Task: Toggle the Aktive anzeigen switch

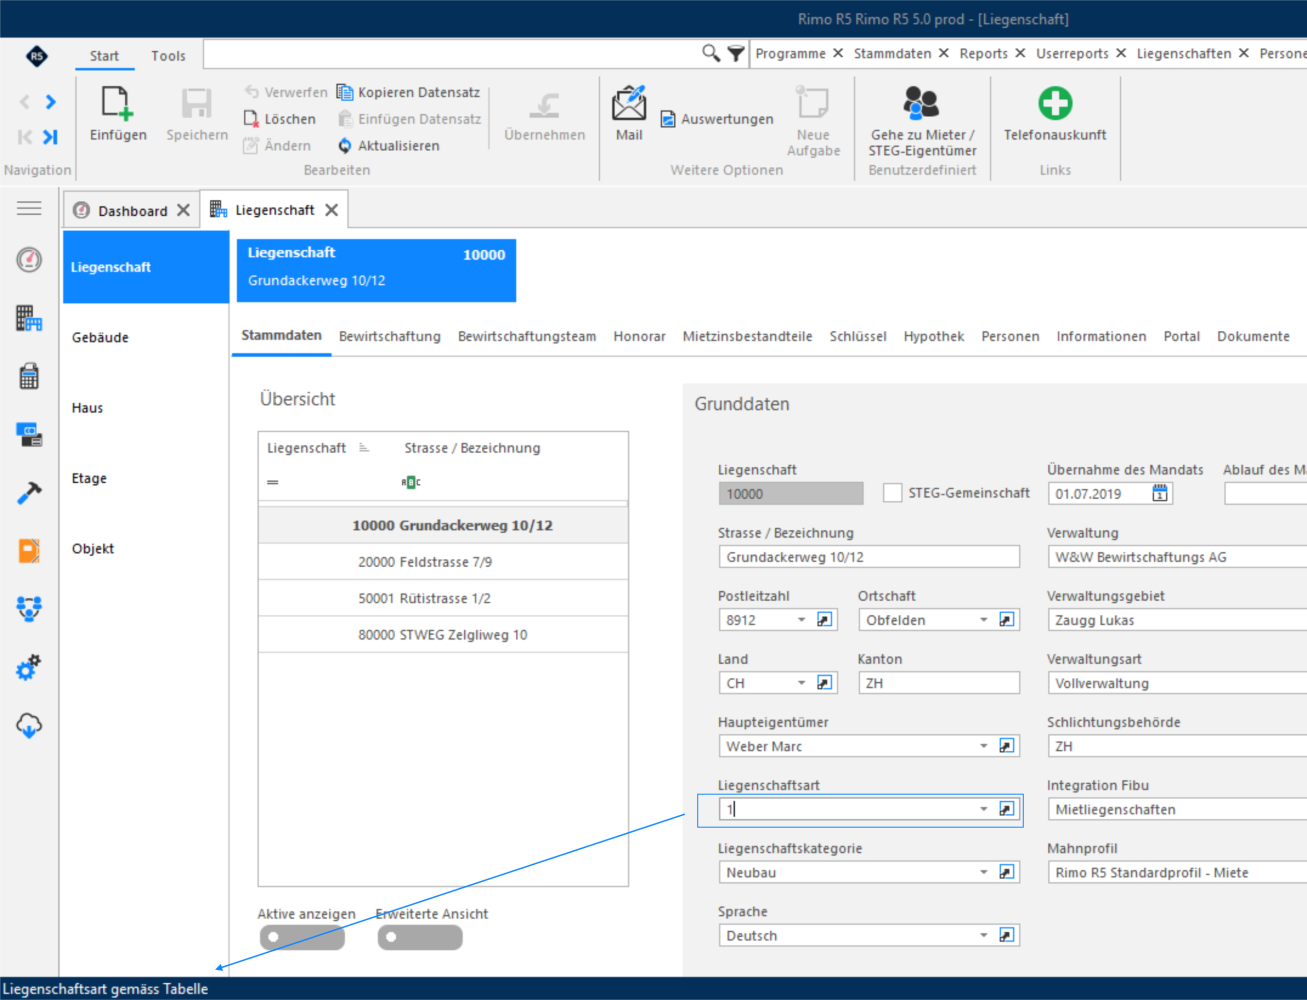Action: [x=302, y=937]
